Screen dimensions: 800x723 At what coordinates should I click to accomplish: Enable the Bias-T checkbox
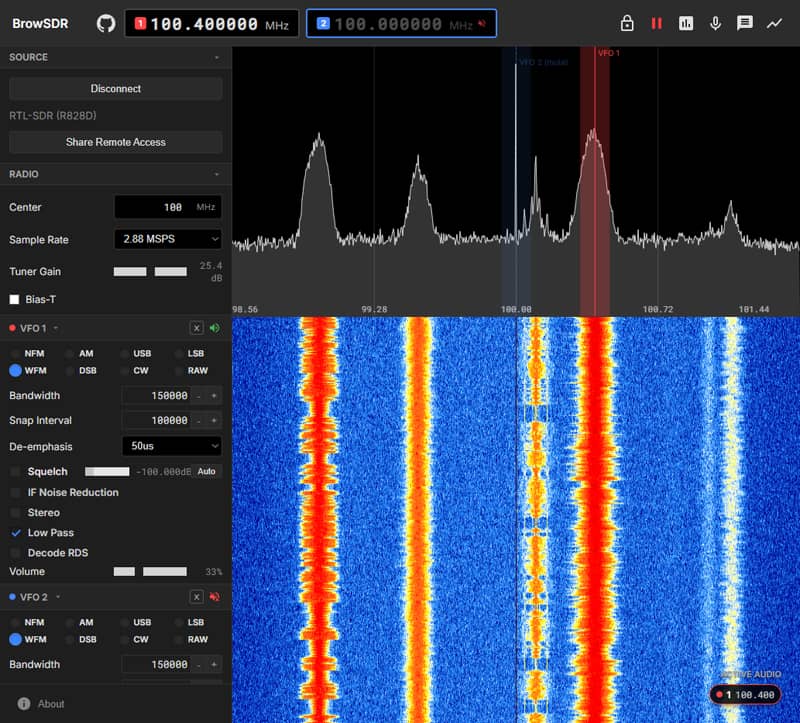click(14, 300)
